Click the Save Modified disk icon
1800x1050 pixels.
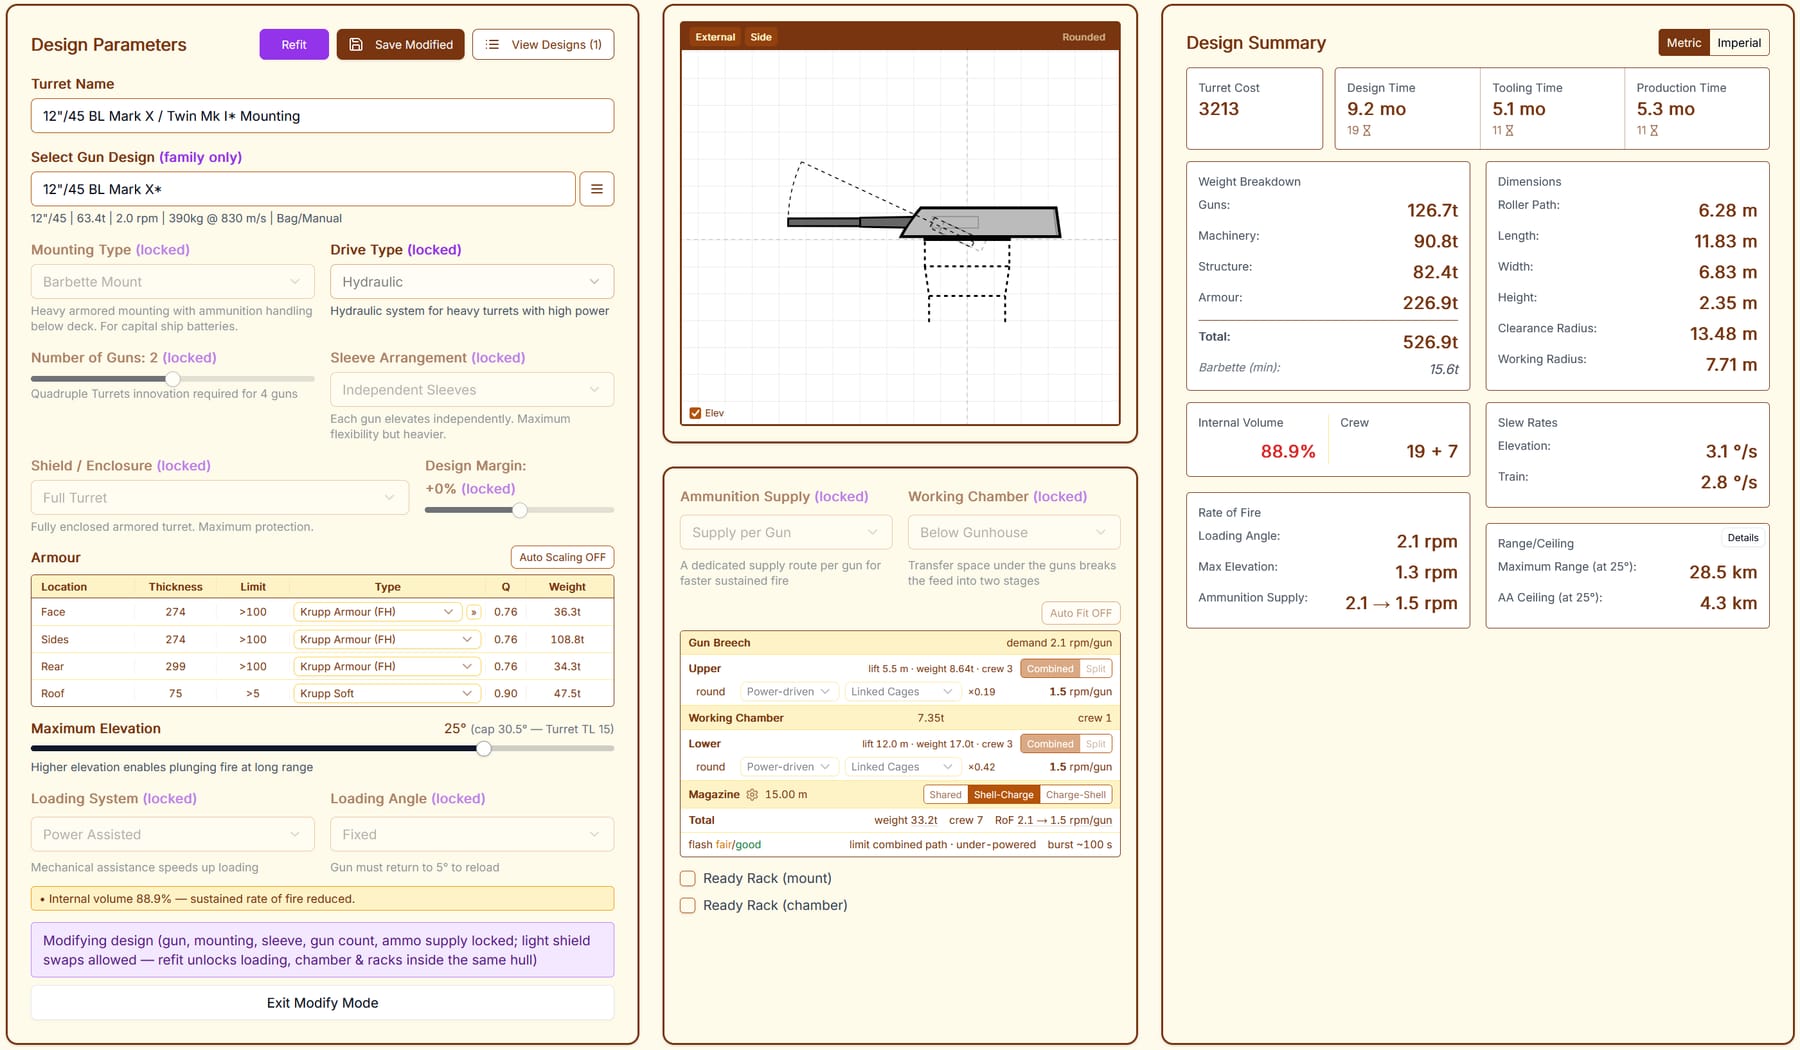tap(356, 45)
